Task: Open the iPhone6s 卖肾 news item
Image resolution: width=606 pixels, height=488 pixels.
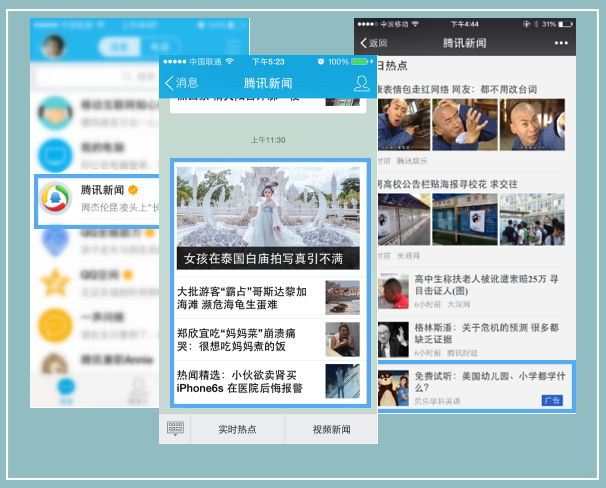Action: tap(268, 381)
